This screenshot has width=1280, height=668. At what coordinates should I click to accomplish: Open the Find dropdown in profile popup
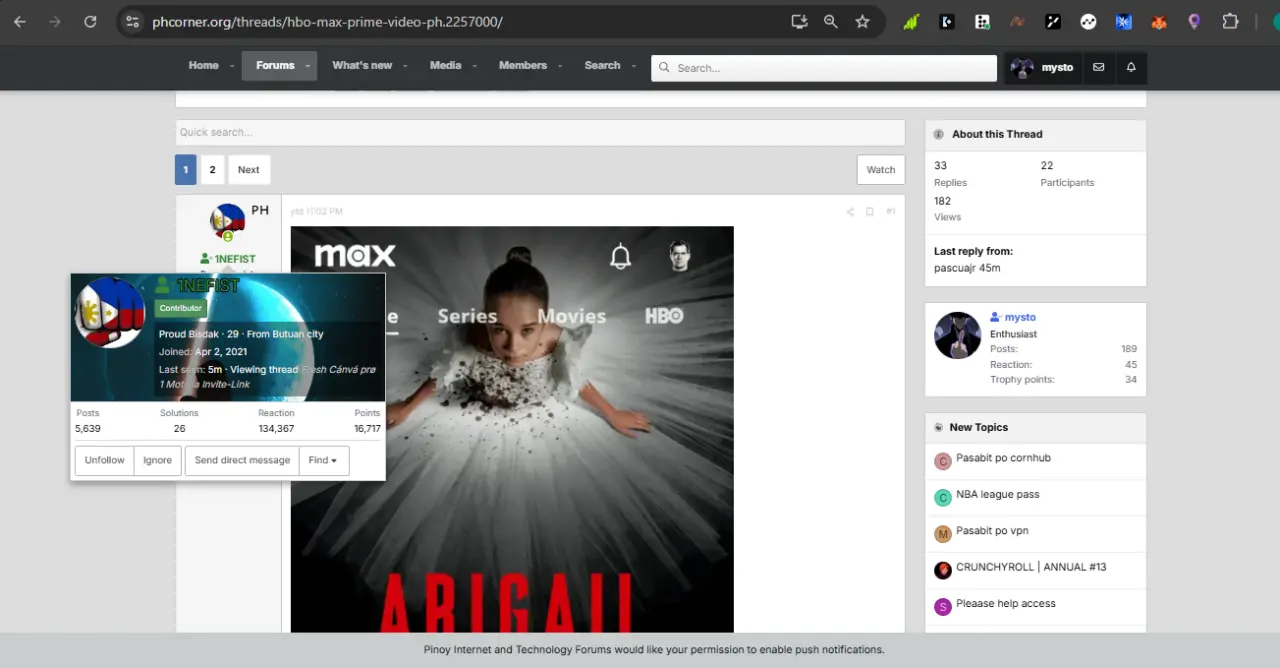(x=323, y=460)
